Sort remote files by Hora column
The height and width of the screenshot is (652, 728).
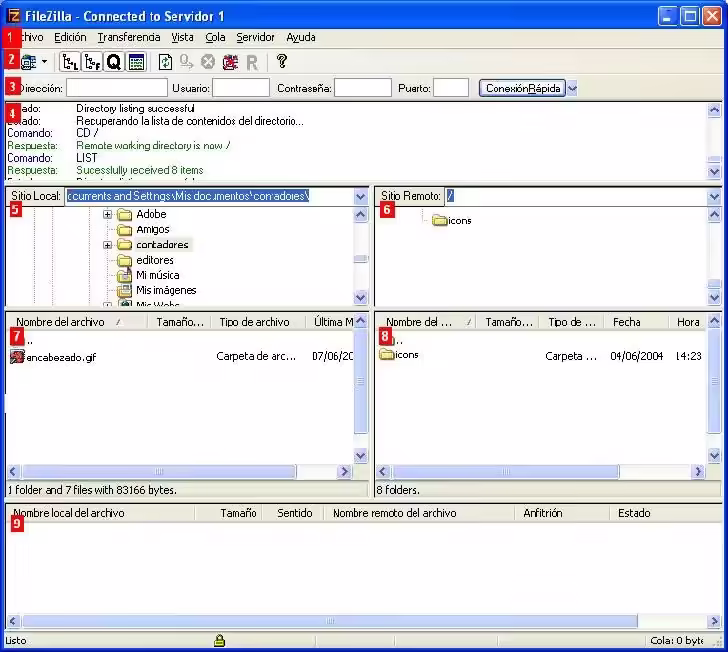[688, 322]
